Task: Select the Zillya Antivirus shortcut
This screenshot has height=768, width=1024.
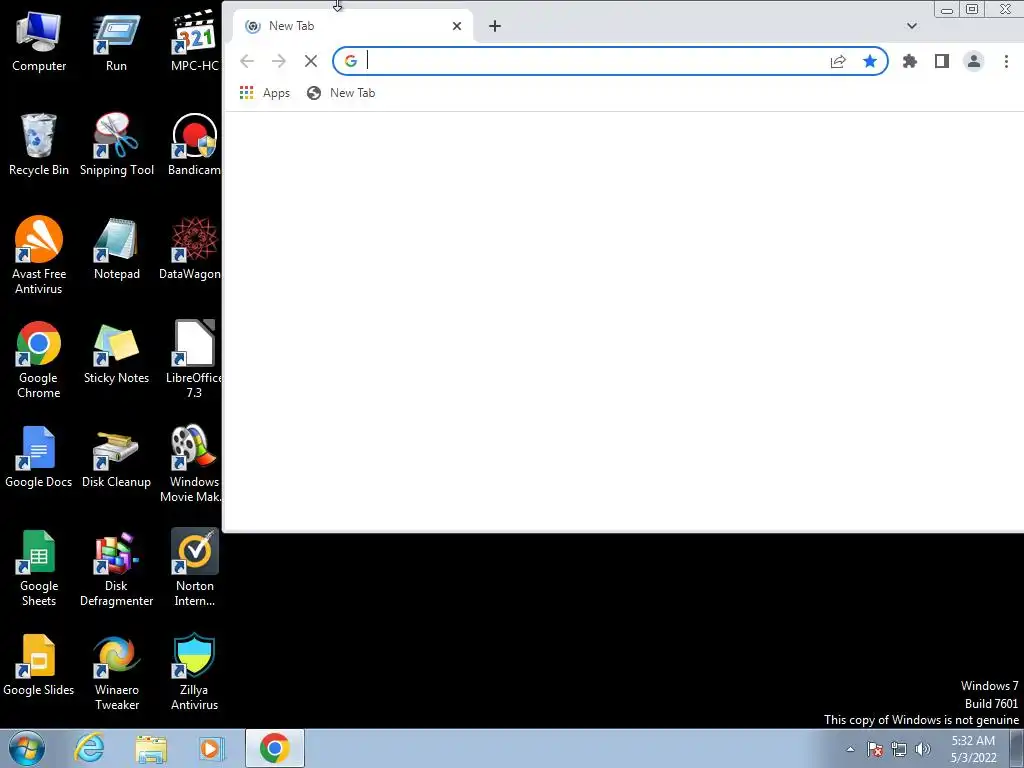Action: (194, 671)
